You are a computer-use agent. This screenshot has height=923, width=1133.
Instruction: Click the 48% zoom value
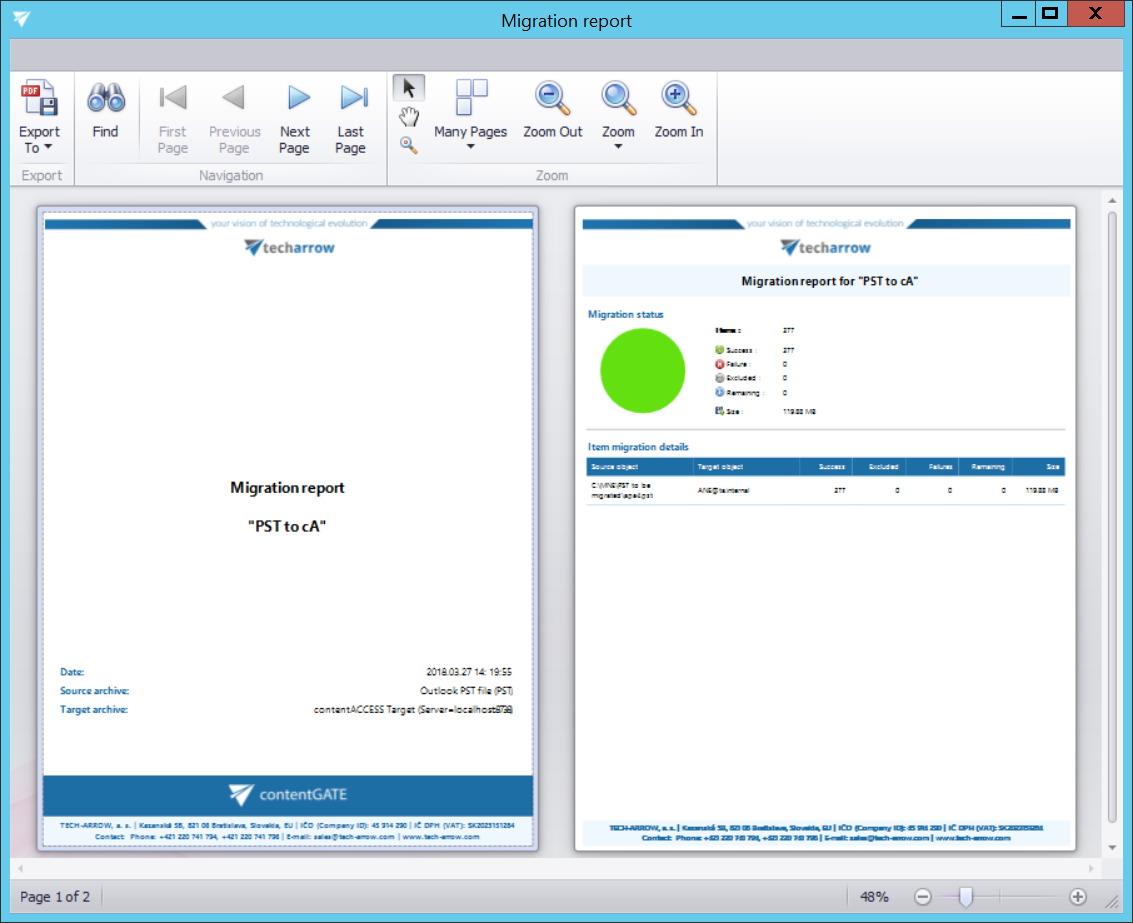pos(874,897)
